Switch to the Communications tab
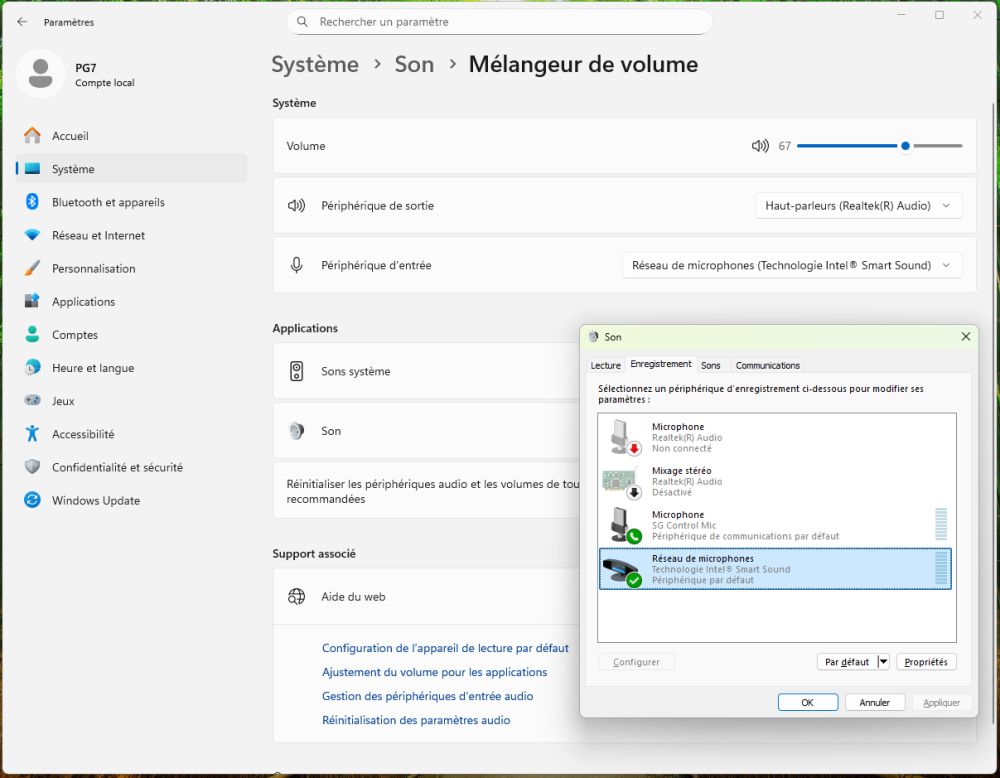This screenshot has width=1000, height=778. pyautogui.click(x=767, y=365)
